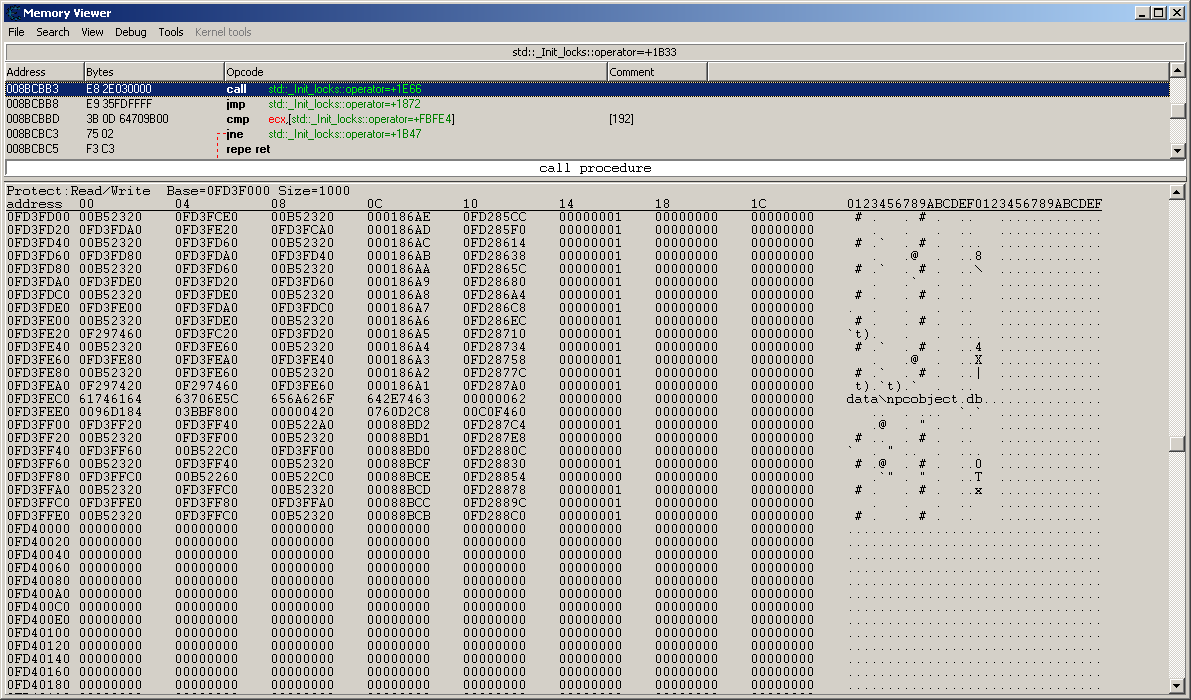Click the Cheat Engine icon in title bar
This screenshot has width=1191, height=700.
(x=13, y=13)
